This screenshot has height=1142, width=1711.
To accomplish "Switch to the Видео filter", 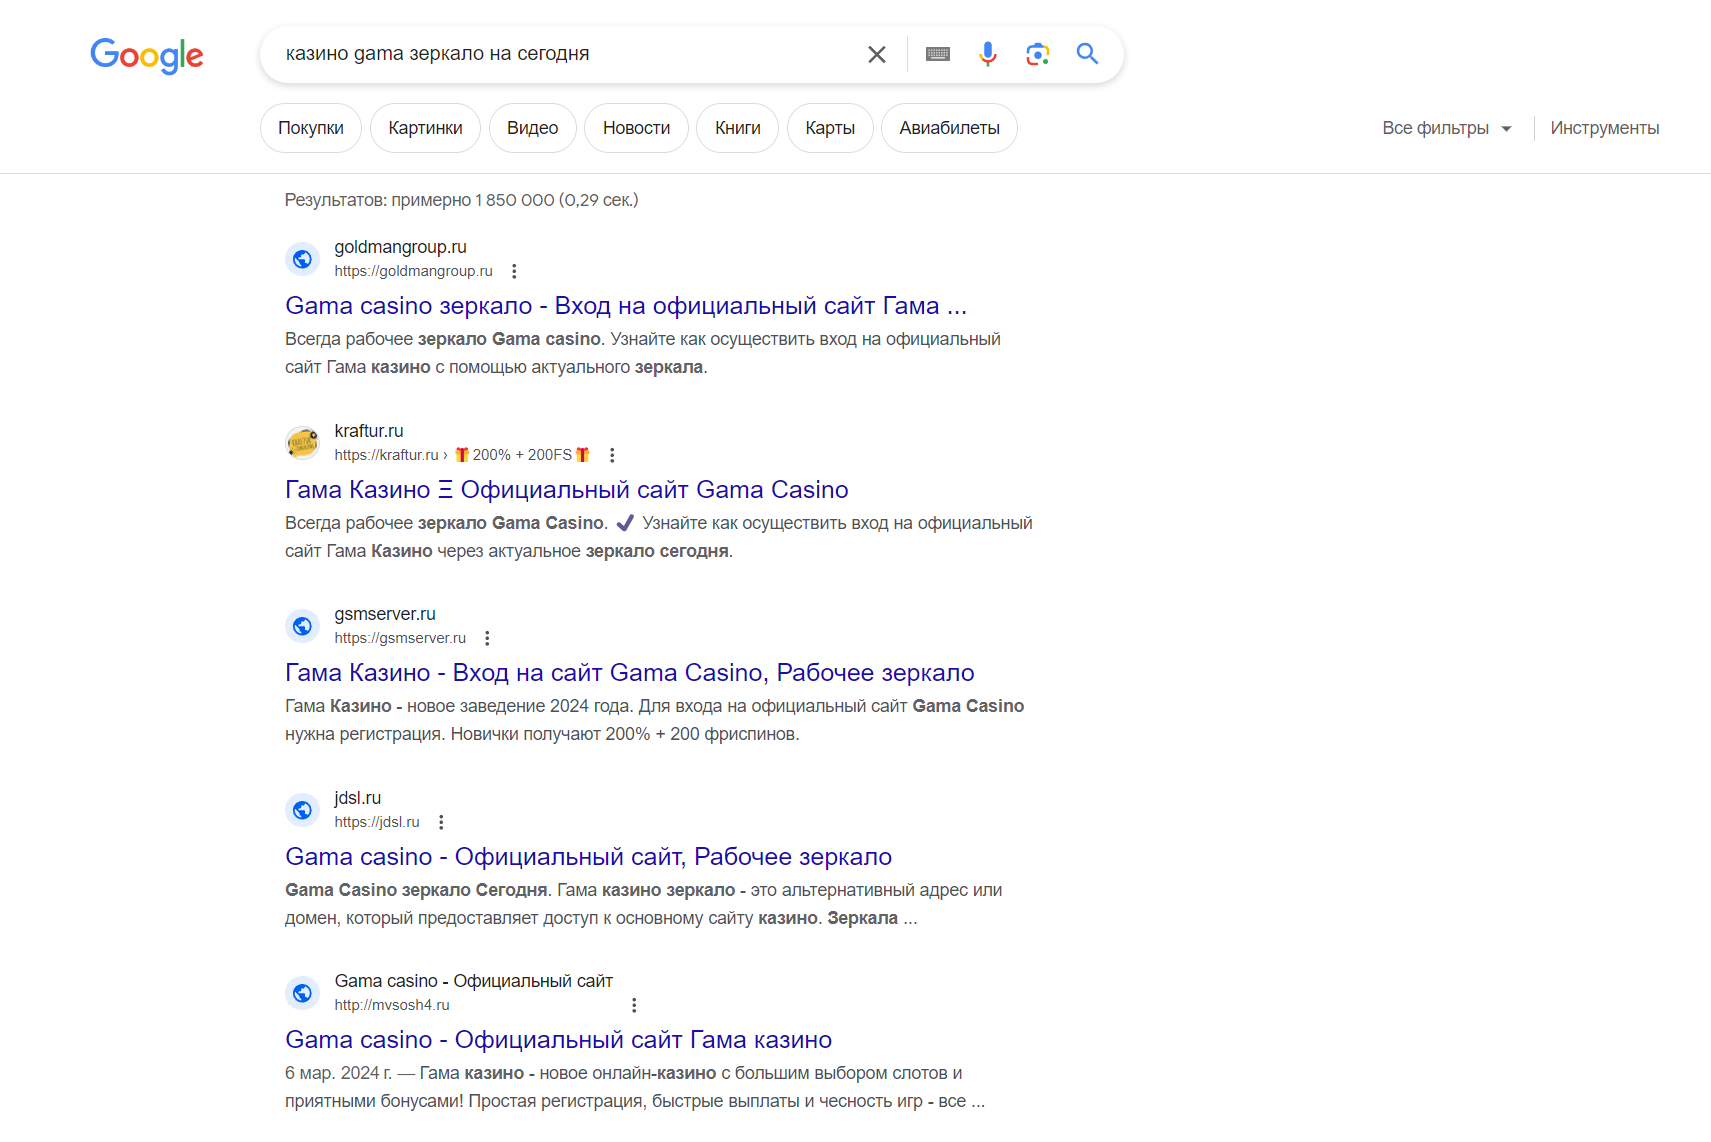I will click(x=532, y=128).
